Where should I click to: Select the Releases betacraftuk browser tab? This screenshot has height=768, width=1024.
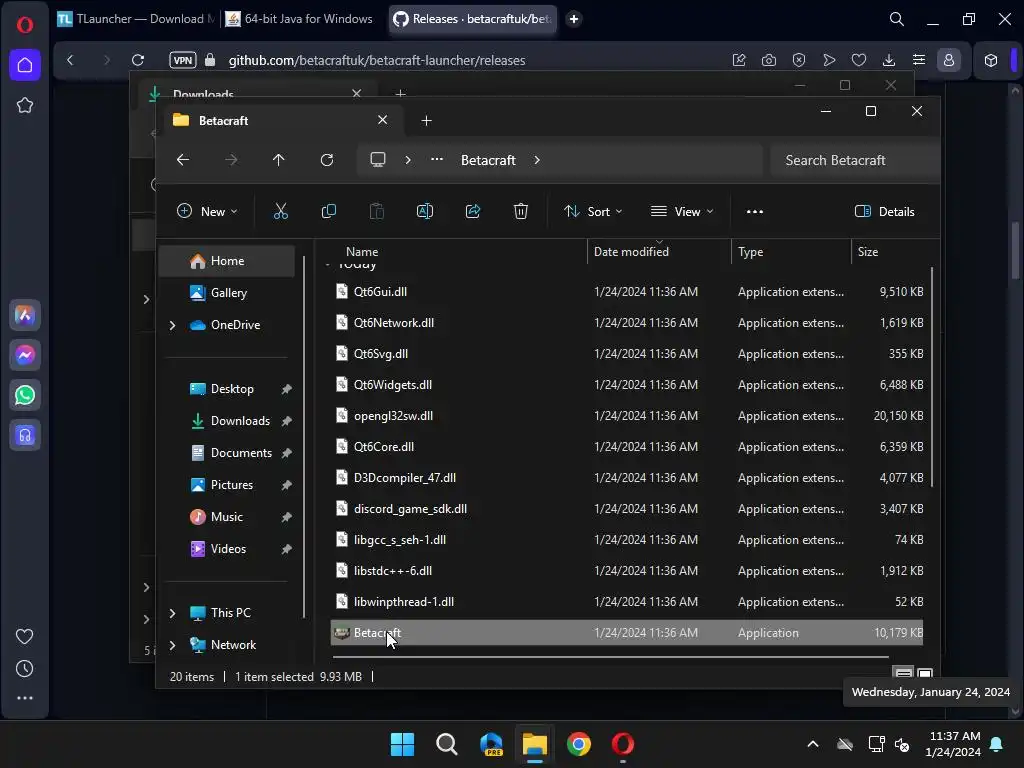(x=473, y=19)
